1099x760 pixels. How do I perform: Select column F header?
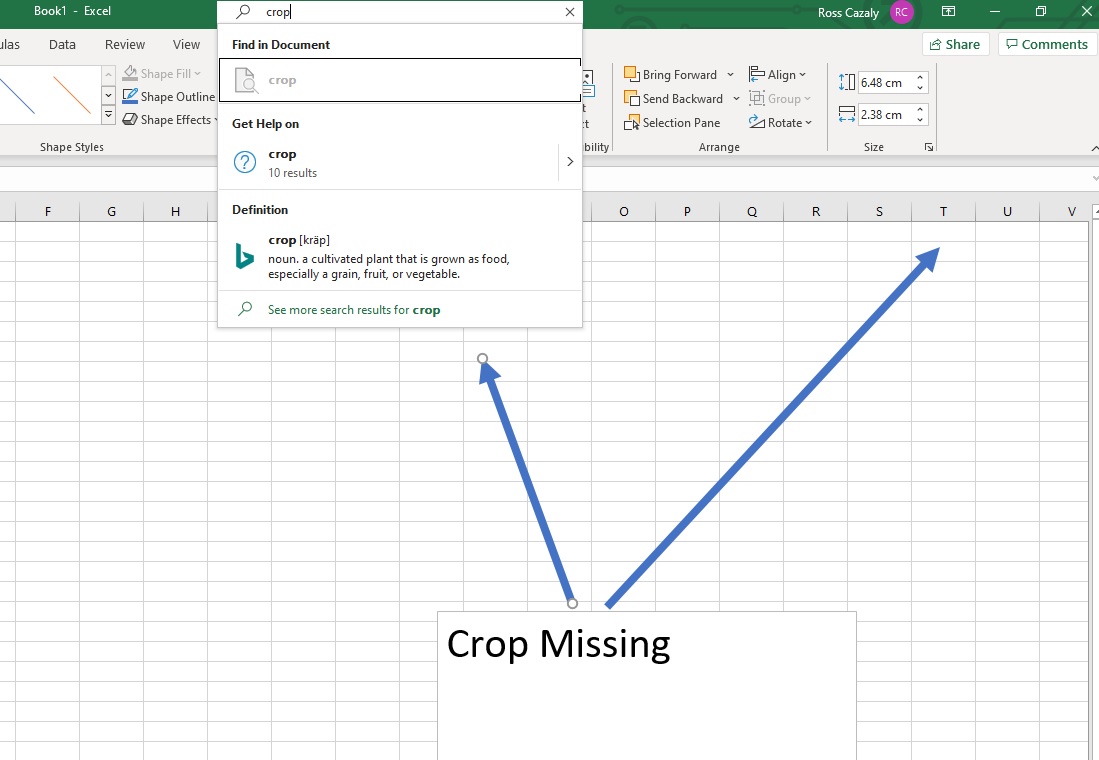[x=48, y=211]
